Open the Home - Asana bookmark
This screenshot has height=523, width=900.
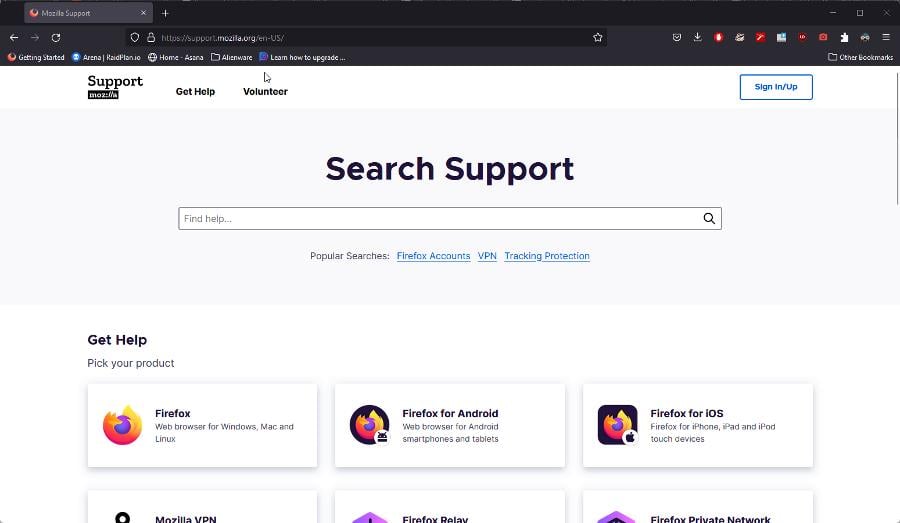(176, 57)
